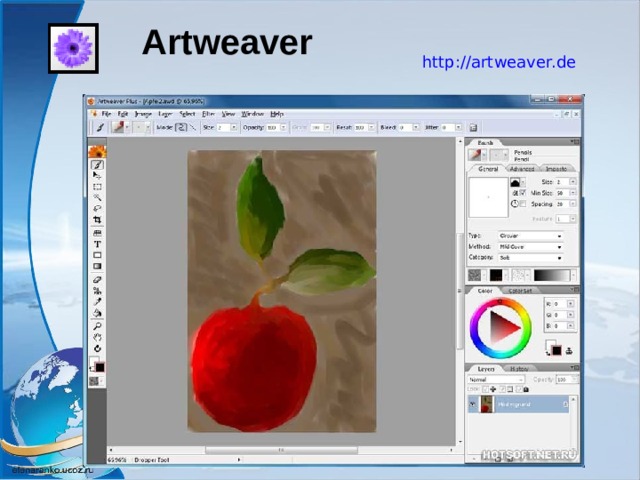Toggle the Spacing checkbox
The image size is (640, 480).
pos(523,204)
